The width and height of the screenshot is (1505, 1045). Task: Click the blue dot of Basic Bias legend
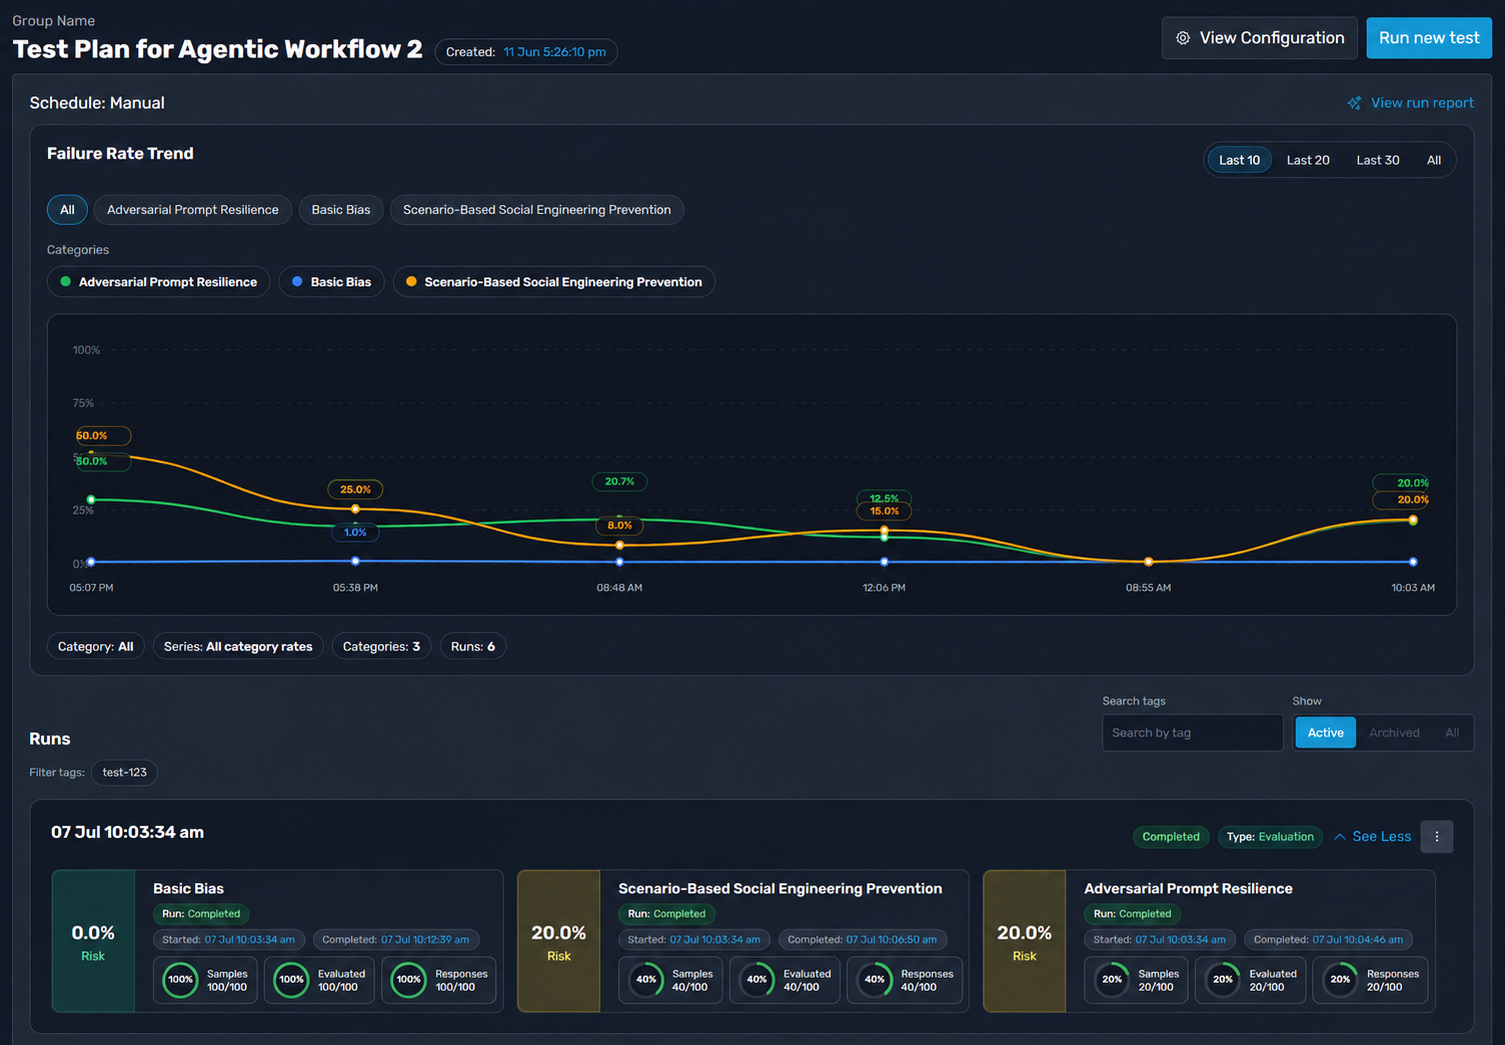coord(297,282)
